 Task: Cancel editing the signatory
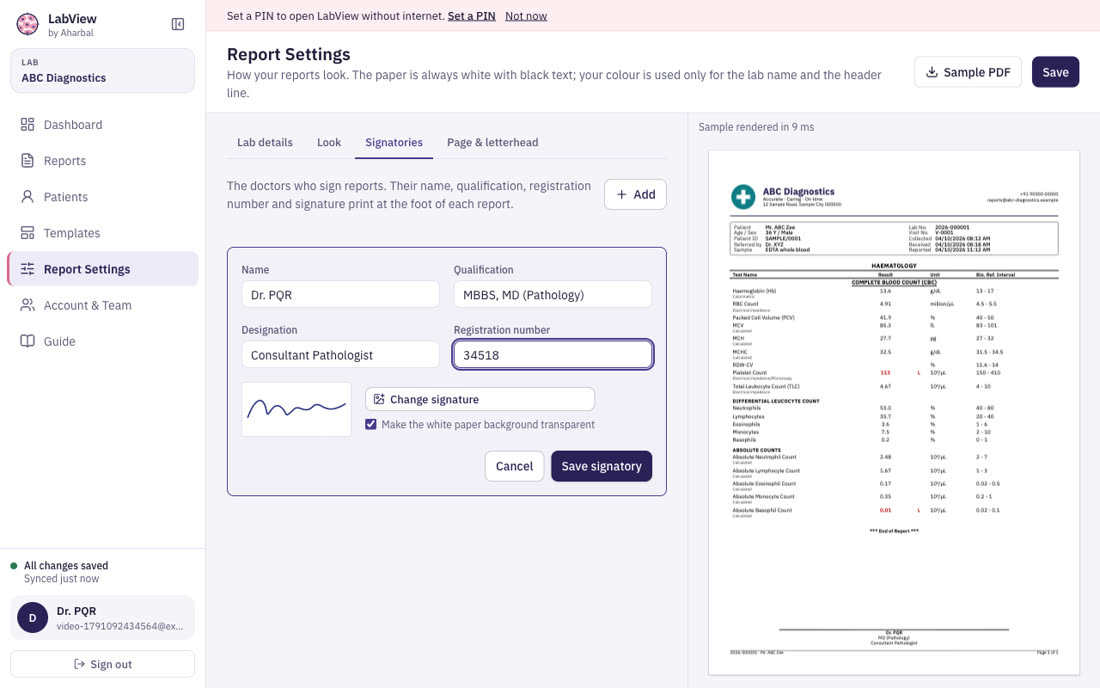coord(514,466)
